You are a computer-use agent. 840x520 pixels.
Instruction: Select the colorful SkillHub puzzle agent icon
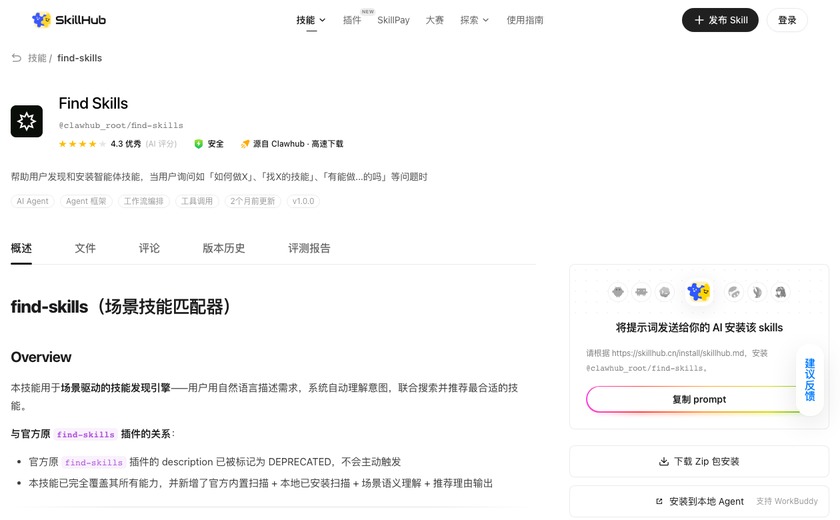click(x=699, y=292)
